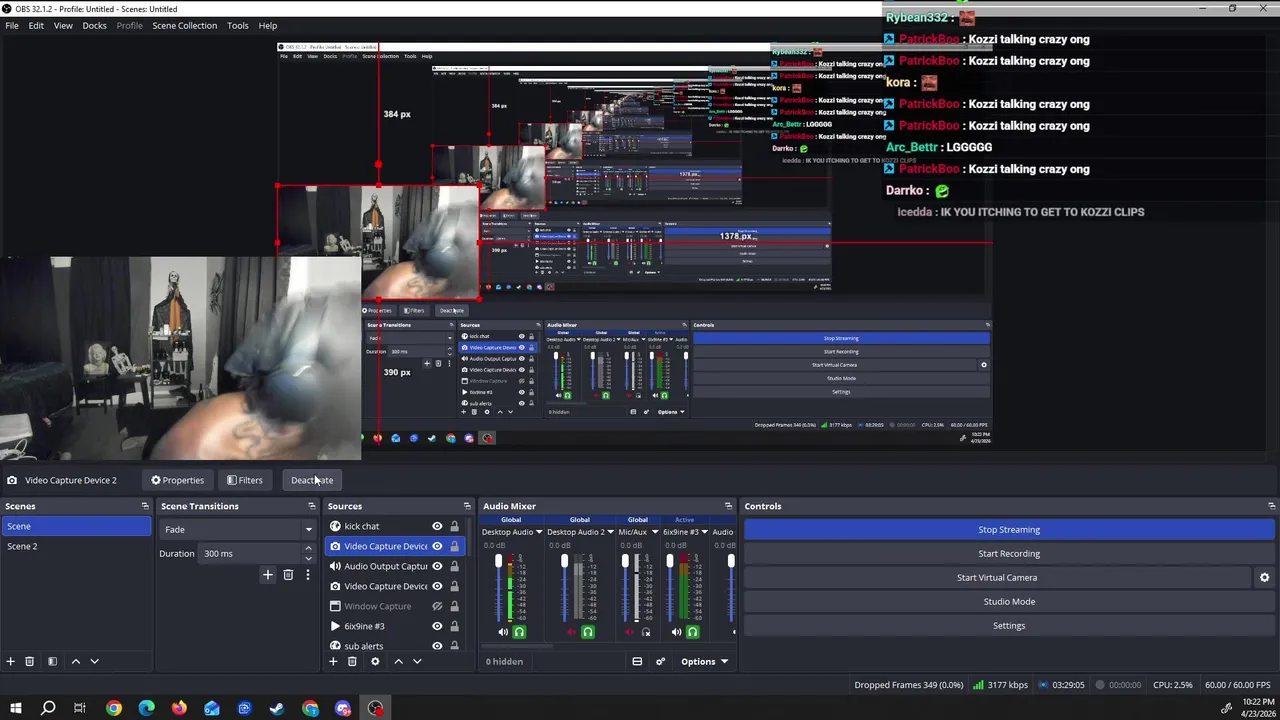Open Steam from the taskbar
1280x720 pixels.
pyautogui.click(x=277, y=708)
